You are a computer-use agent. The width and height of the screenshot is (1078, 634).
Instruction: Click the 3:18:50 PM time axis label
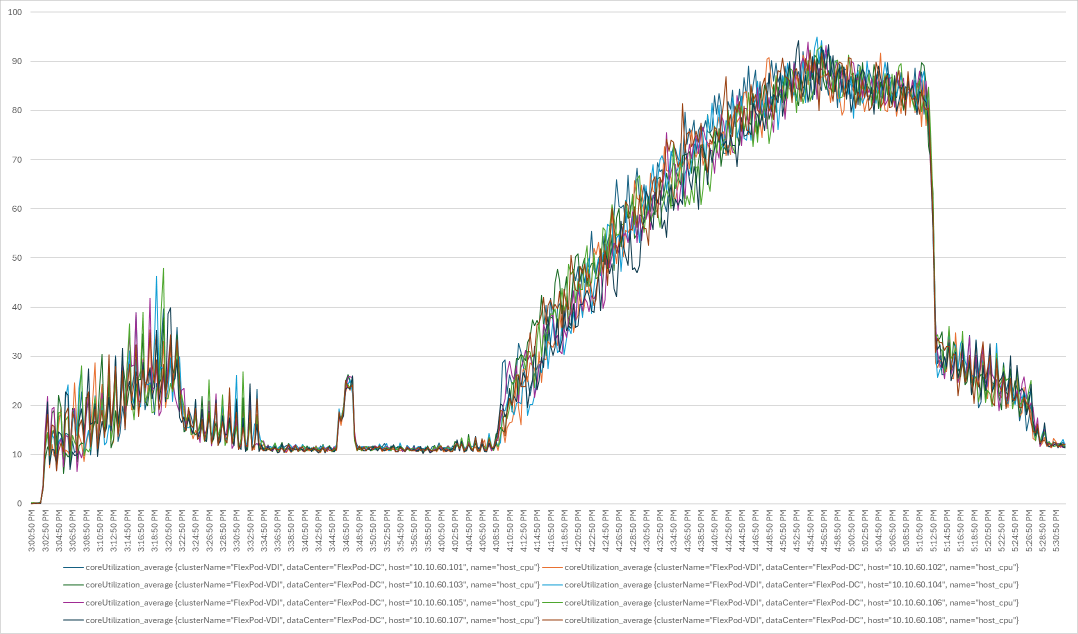pyautogui.click(x=155, y=530)
